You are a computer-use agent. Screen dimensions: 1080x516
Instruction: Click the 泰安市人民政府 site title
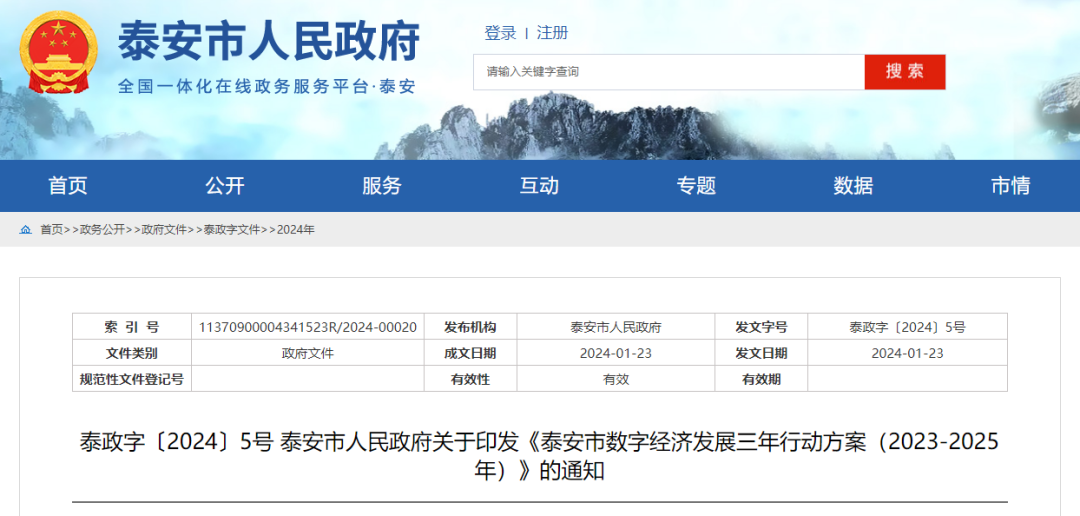coord(269,41)
